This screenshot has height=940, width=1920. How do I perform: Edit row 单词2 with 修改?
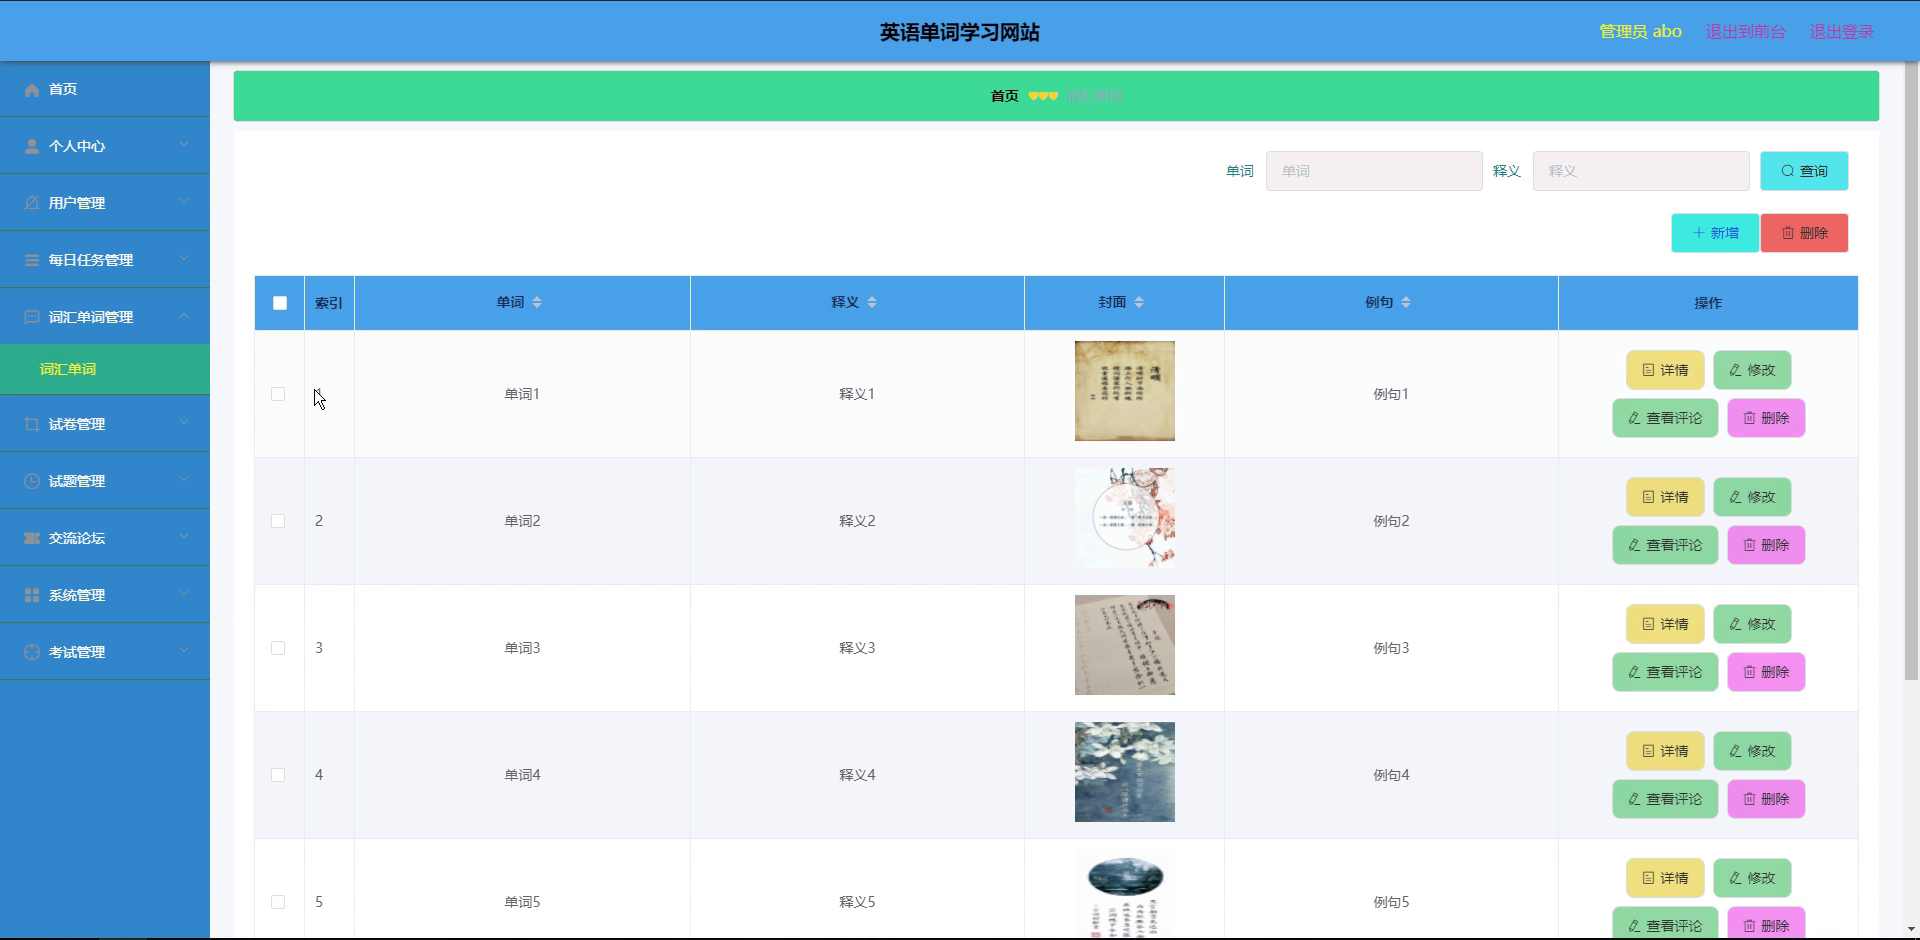tap(1752, 498)
